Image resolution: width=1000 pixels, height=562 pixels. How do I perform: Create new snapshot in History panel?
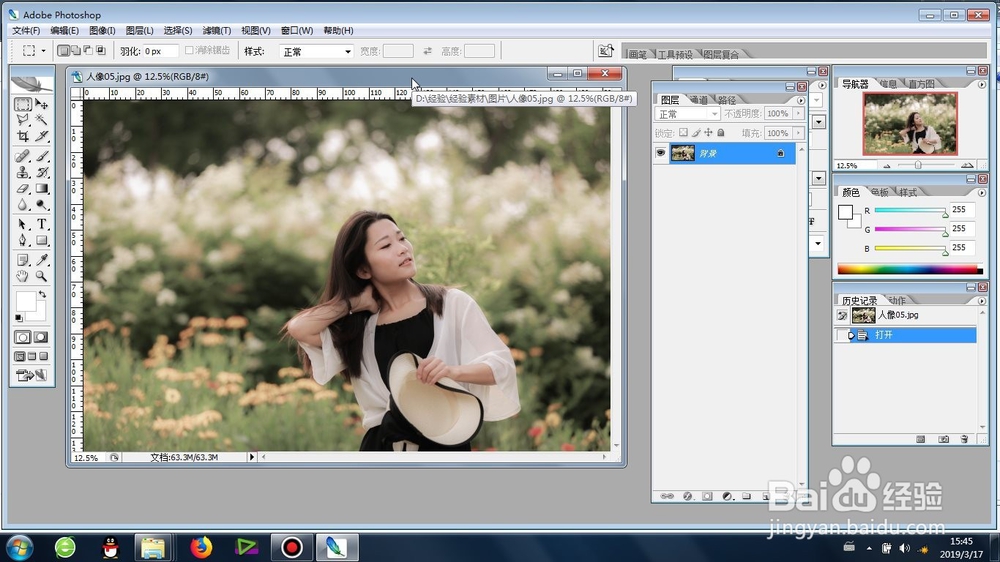click(x=943, y=439)
